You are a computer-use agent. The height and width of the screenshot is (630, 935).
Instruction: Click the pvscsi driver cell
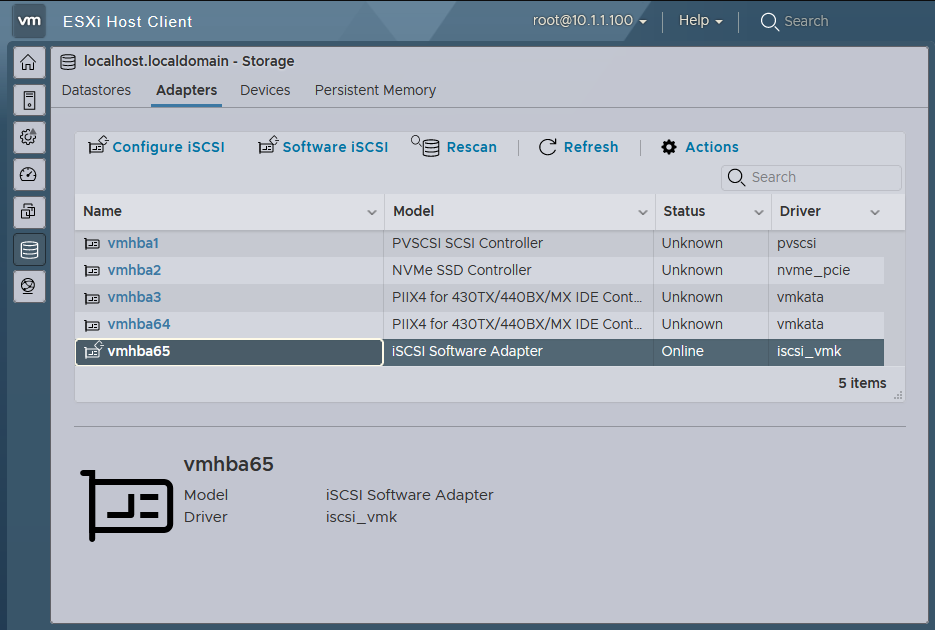(826, 243)
